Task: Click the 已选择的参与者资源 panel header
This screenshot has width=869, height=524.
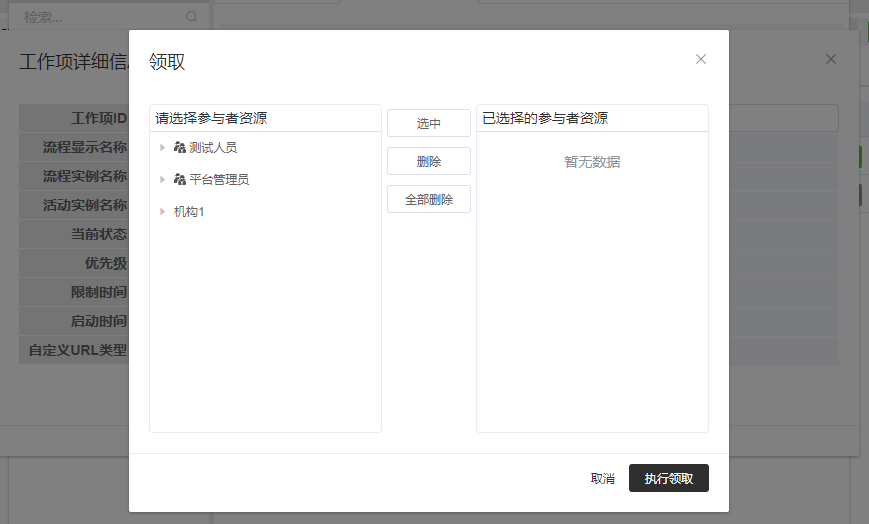Action: pos(592,118)
